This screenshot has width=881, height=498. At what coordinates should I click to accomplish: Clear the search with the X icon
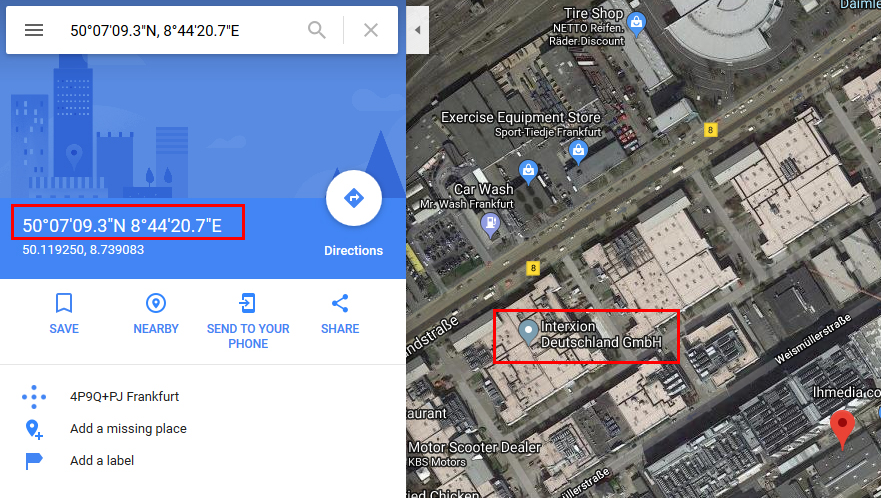371,30
